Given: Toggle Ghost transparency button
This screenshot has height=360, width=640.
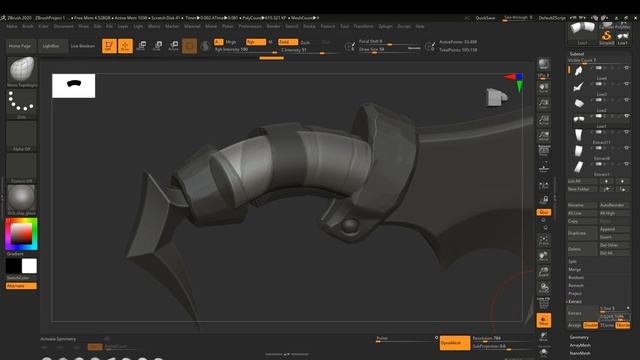Looking at the screenshot, I should [544, 336].
